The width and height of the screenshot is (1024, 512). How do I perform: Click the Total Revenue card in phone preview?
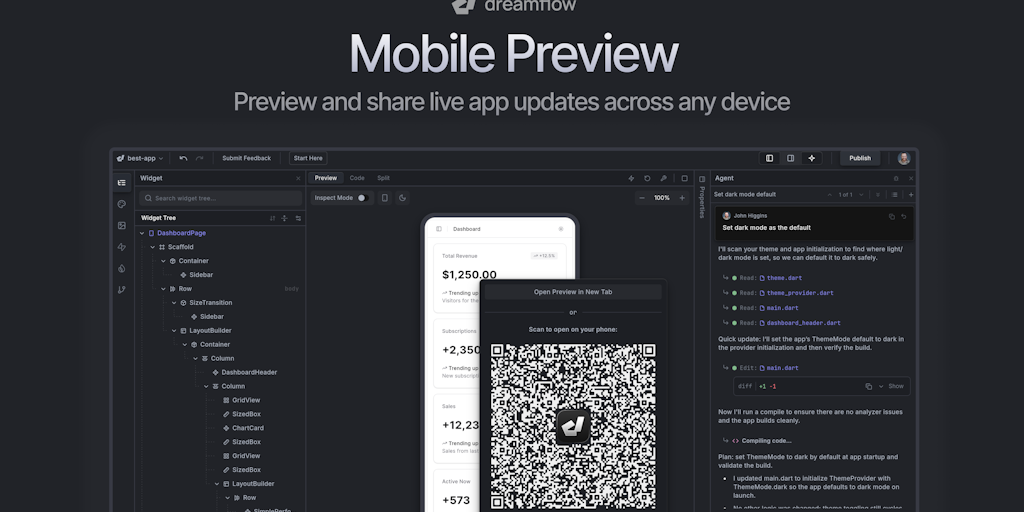[500, 277]
